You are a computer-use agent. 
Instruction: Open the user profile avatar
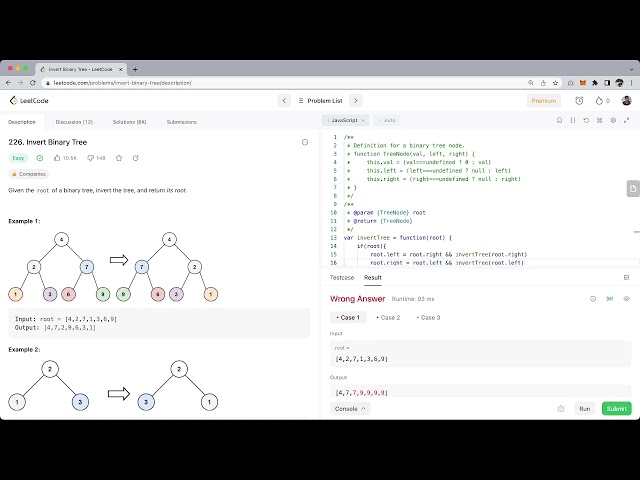point(627,100)
